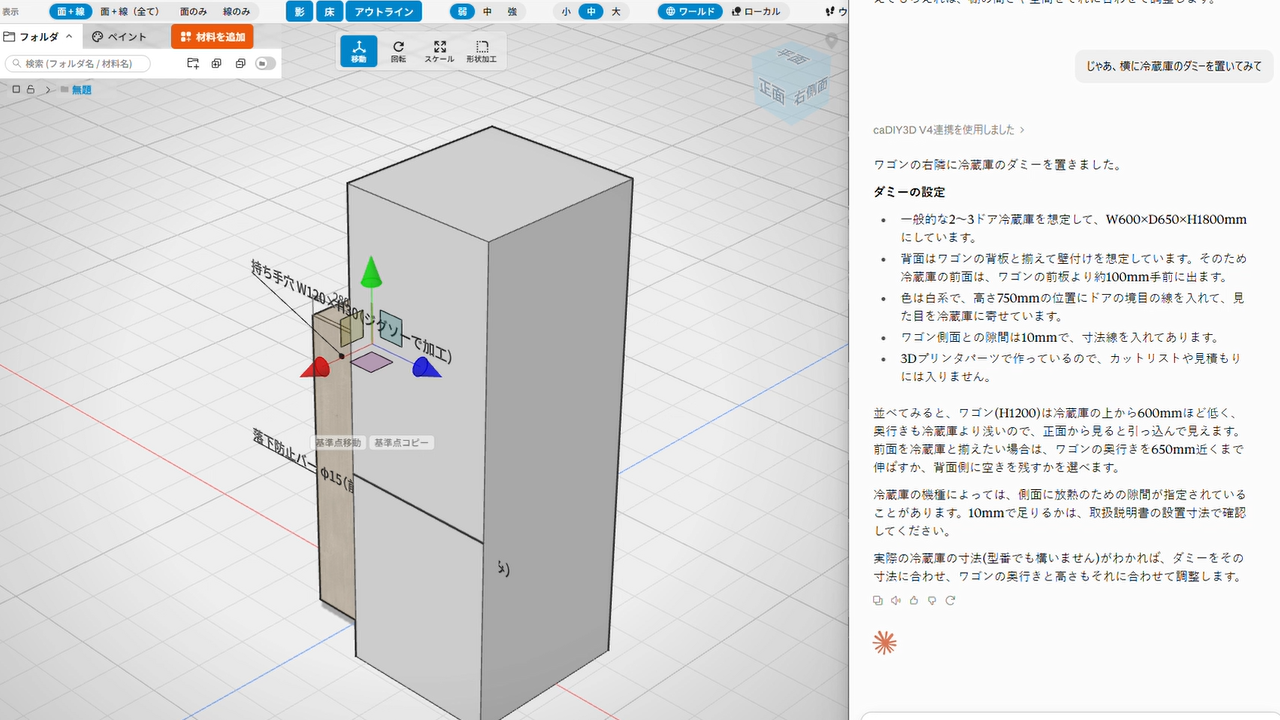Click the retry response icon in chat
This screenshot has width=1280, height=720.
click(x=950, y=600)
